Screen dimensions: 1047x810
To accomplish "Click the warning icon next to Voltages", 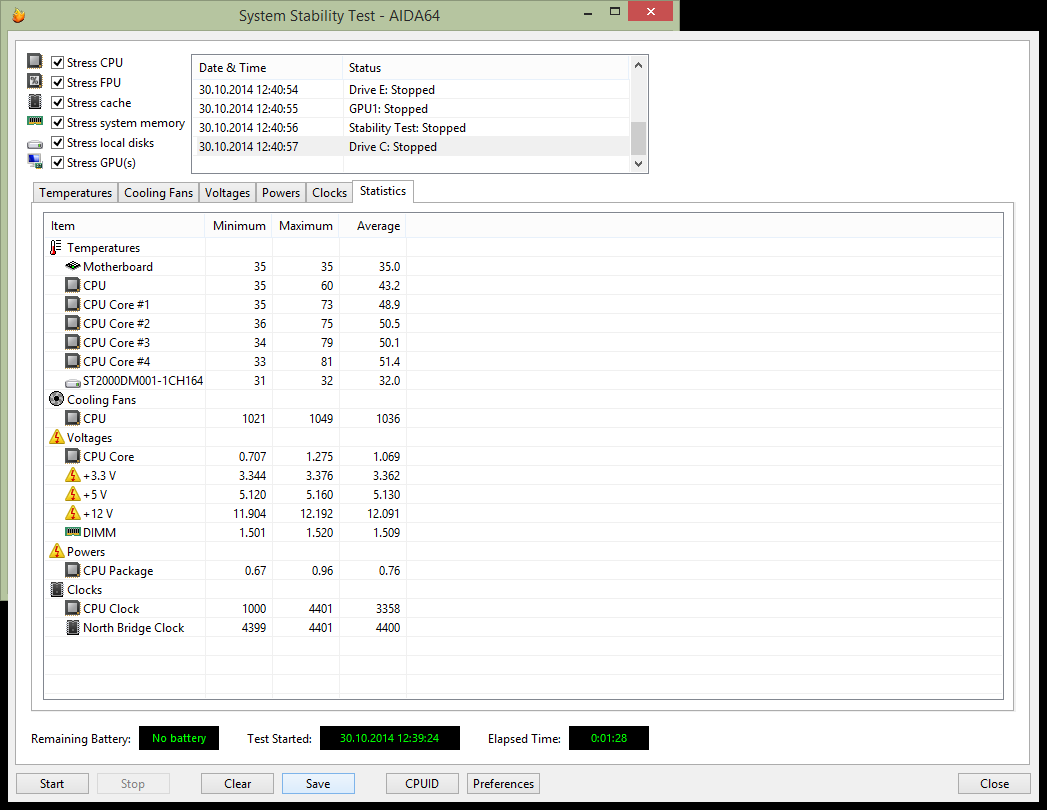I will [57, 437].
